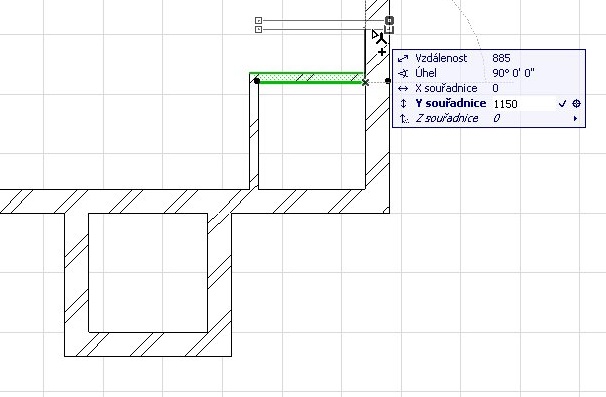Click the Vzdálenost distance icon in tracker
The image size is (606, 397).
[403, 58]
